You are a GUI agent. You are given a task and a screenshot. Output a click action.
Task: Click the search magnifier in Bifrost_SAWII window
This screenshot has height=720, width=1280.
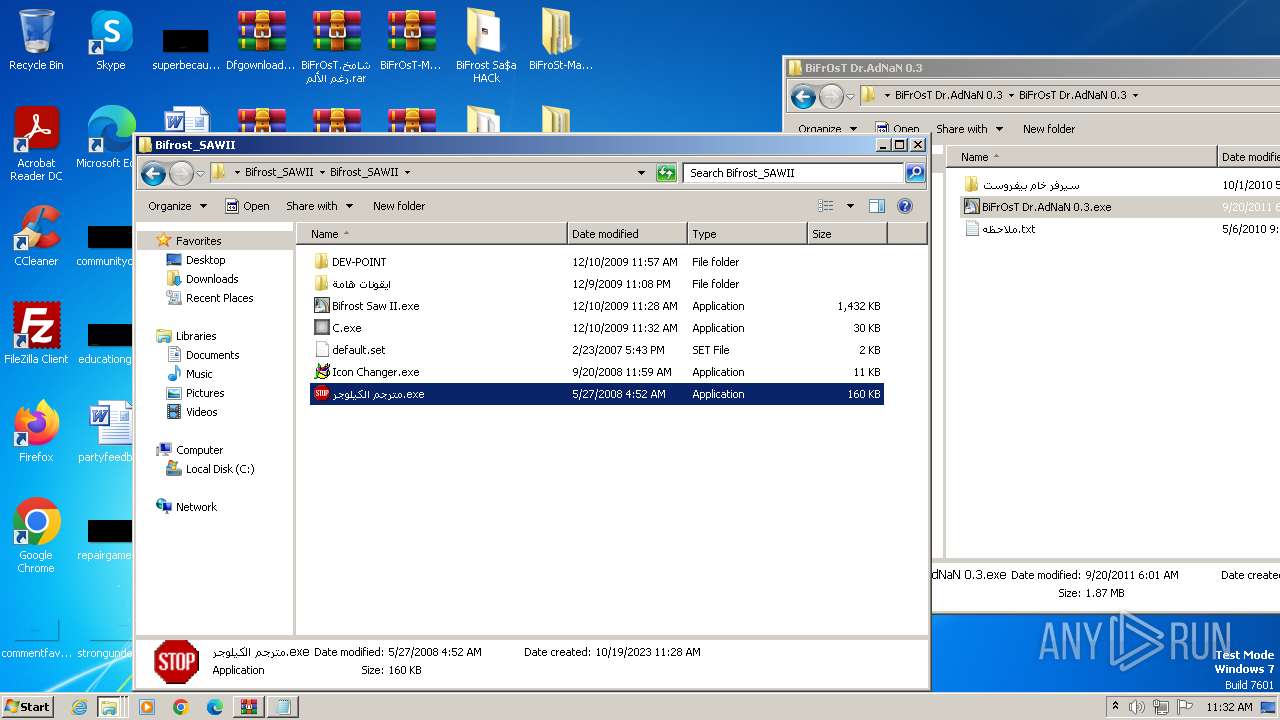pyautogui.click(x=914, y=173)
